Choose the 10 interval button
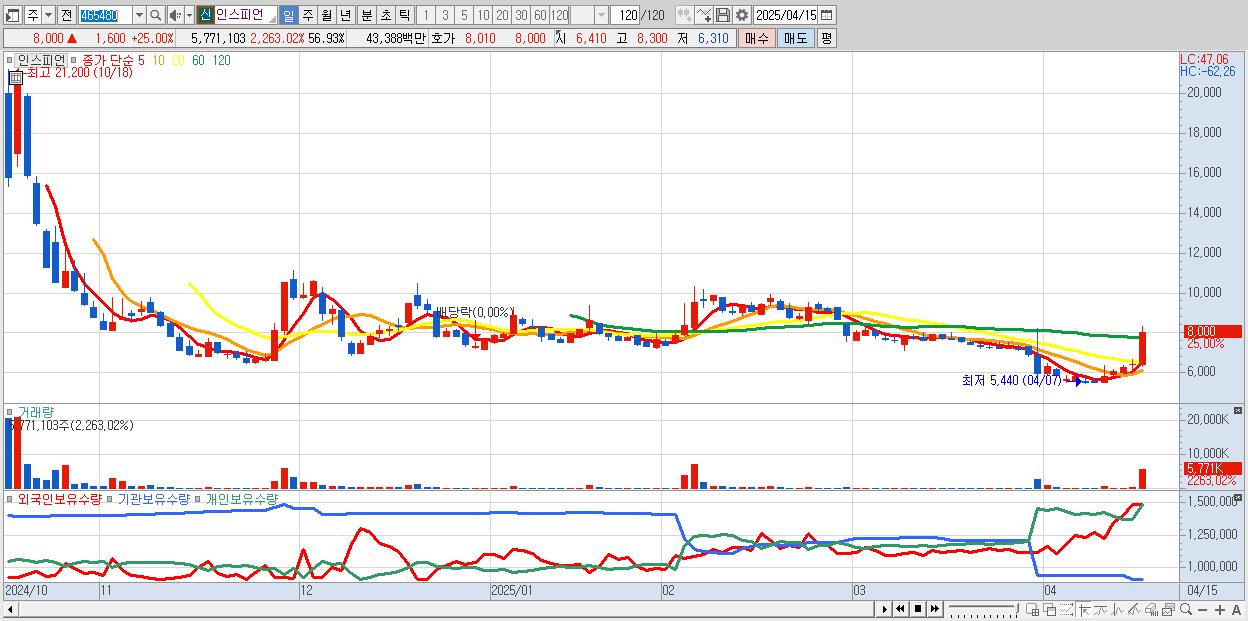The width and height of the screenshot is (1248, 621). pyautogui.click(x=483, y=15)
